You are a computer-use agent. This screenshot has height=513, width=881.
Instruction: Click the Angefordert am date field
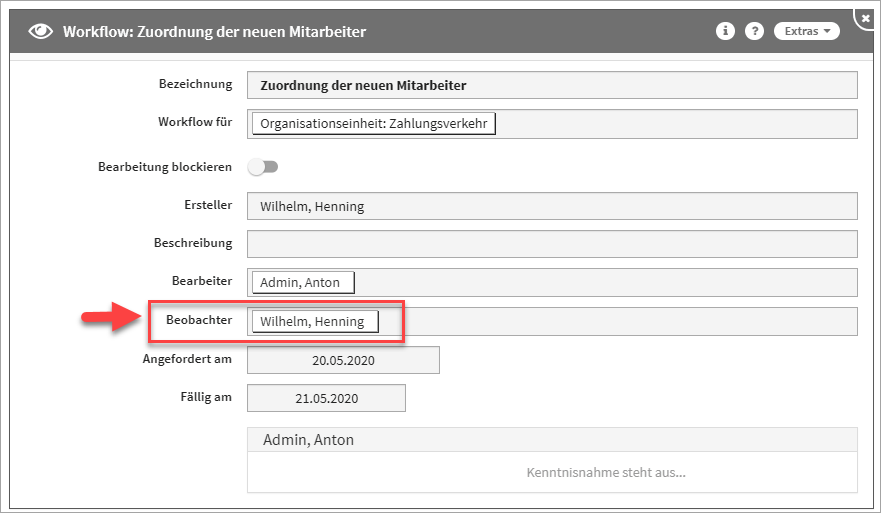coord(343,360)
